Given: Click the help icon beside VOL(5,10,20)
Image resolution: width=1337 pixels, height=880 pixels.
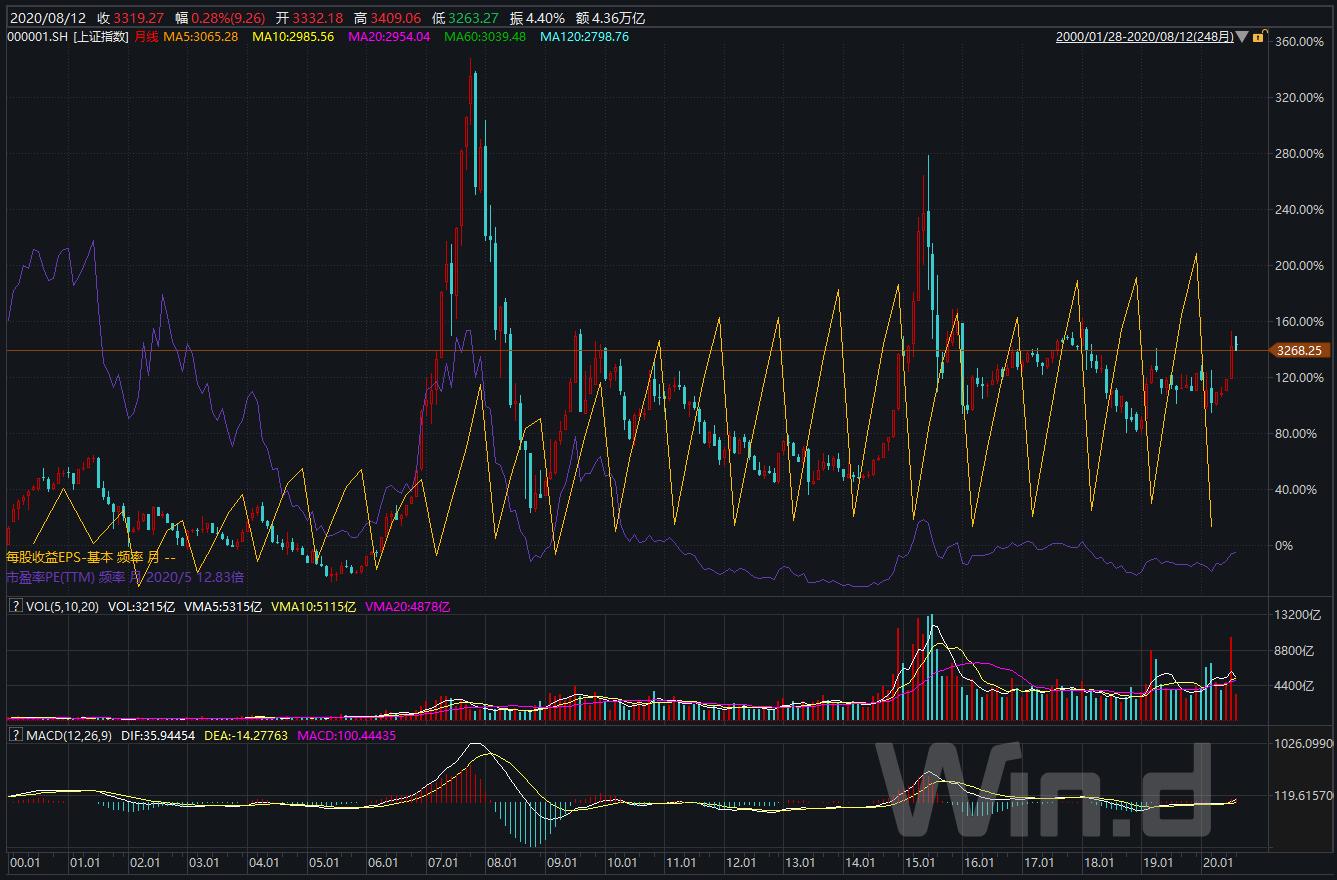Looking at the screenshot, I should [x=15, y=606].
